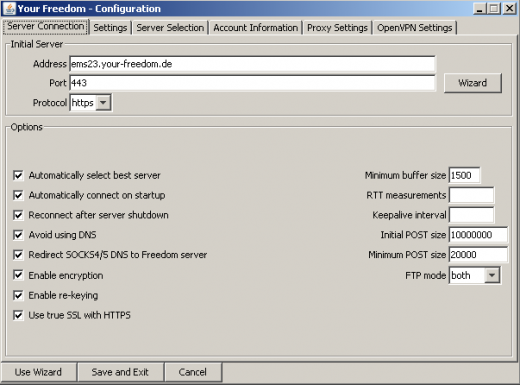Viewport: 520px width, 385px height.
Task: Toggle Automatically select best server checkbox
Action: [x=18, y=175]
